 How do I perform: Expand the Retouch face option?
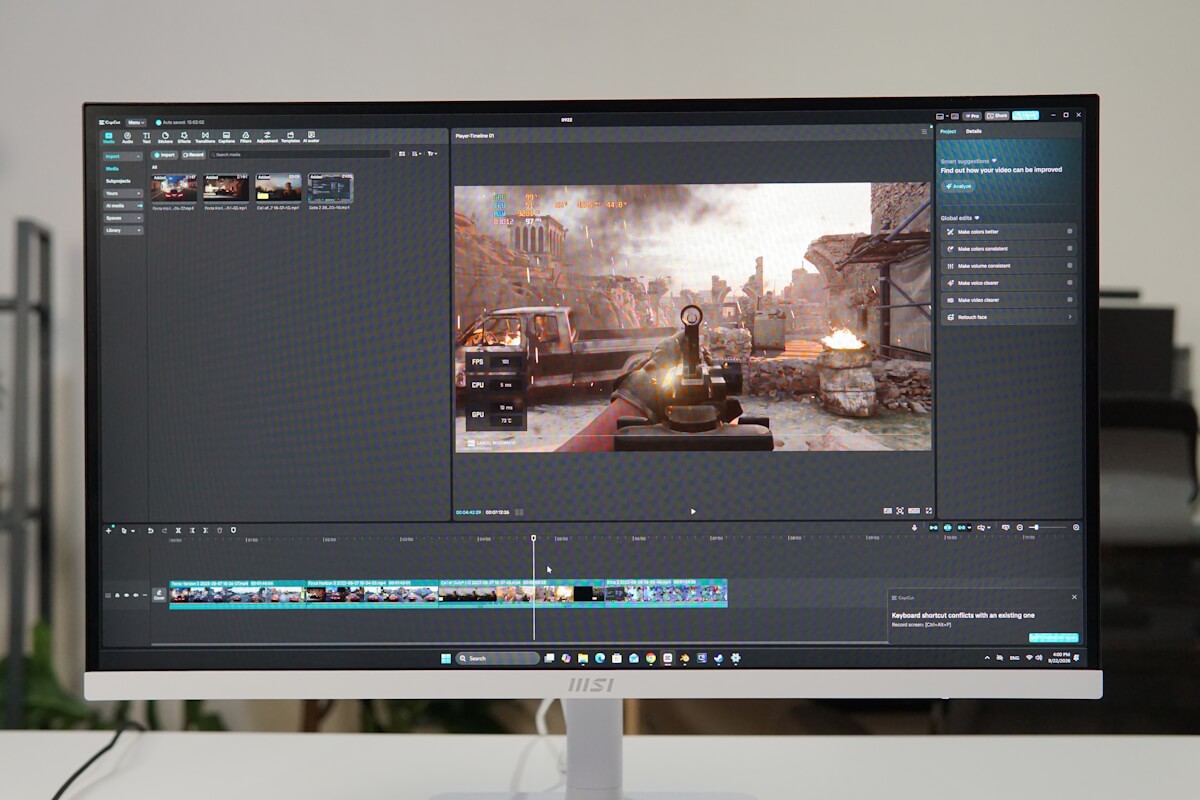pos(1008,317)
